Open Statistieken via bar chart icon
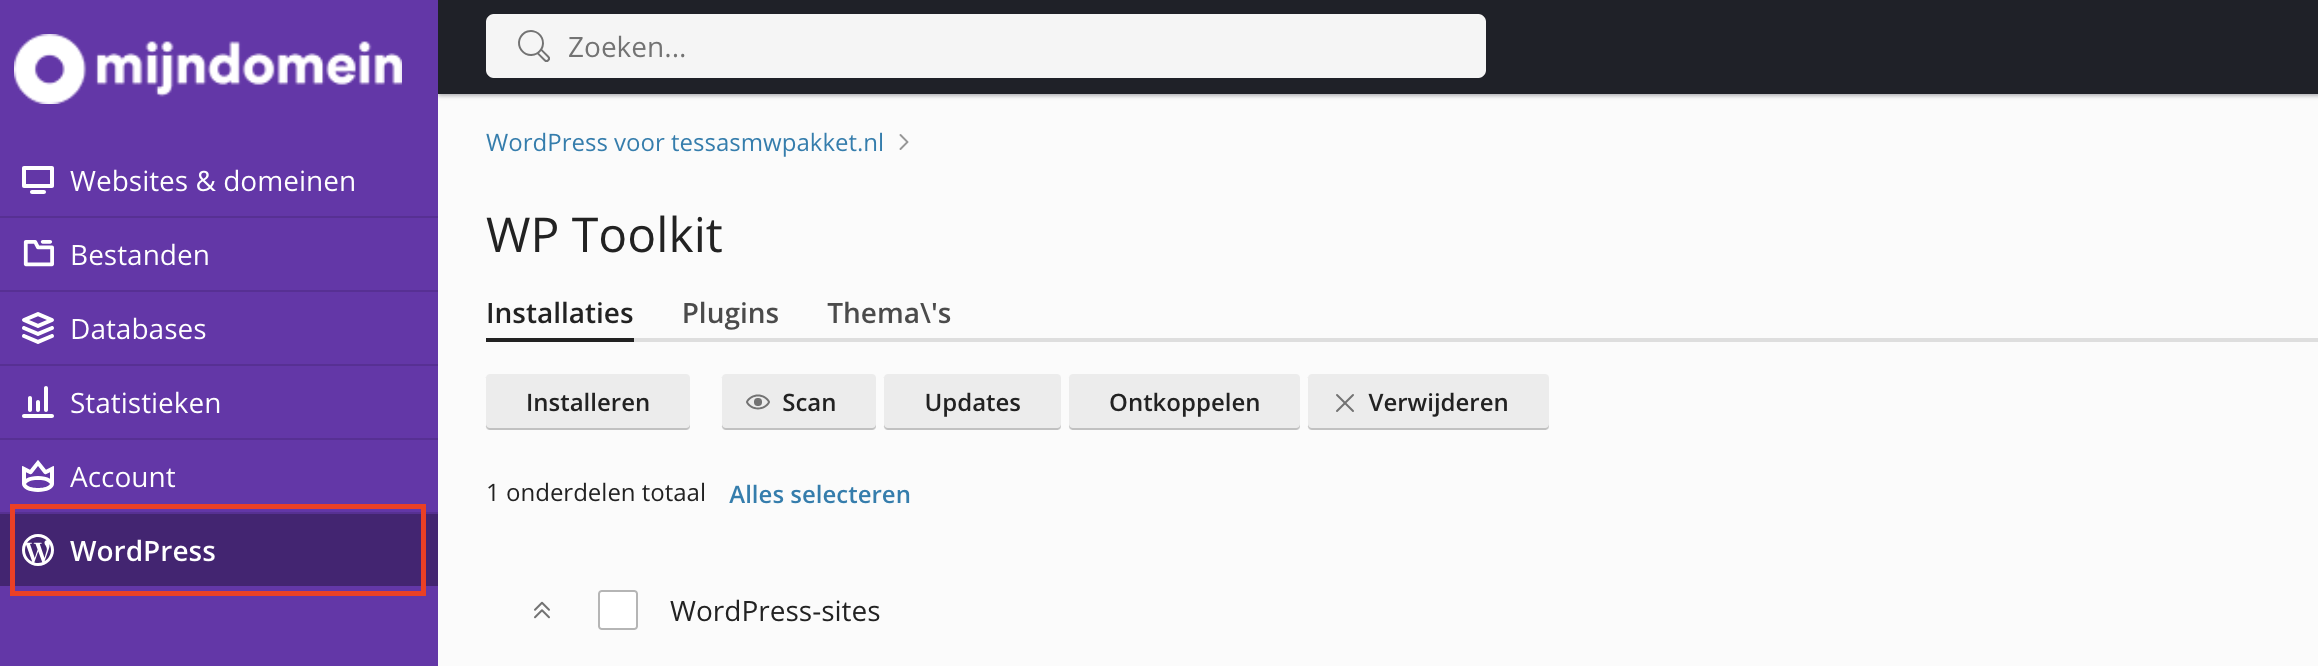Screen dimensions: 2318x666 point(37,402)
